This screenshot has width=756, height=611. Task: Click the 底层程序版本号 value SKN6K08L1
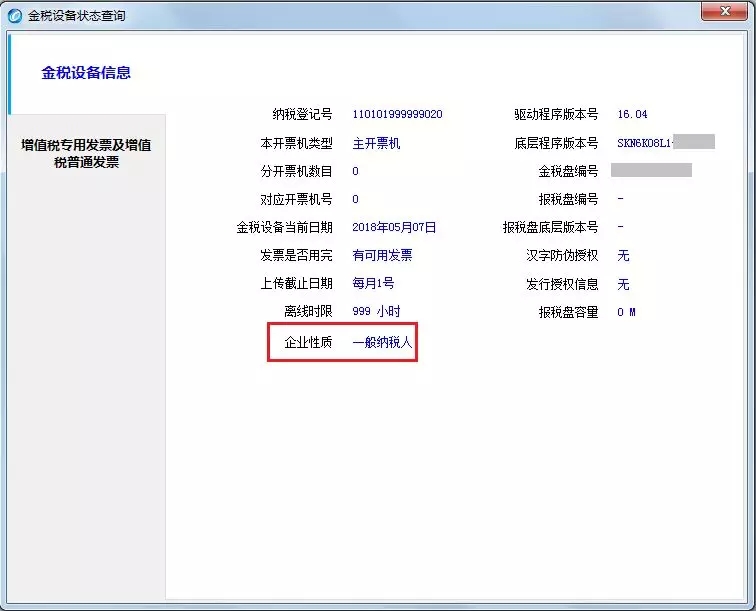(x=644, y=143)
